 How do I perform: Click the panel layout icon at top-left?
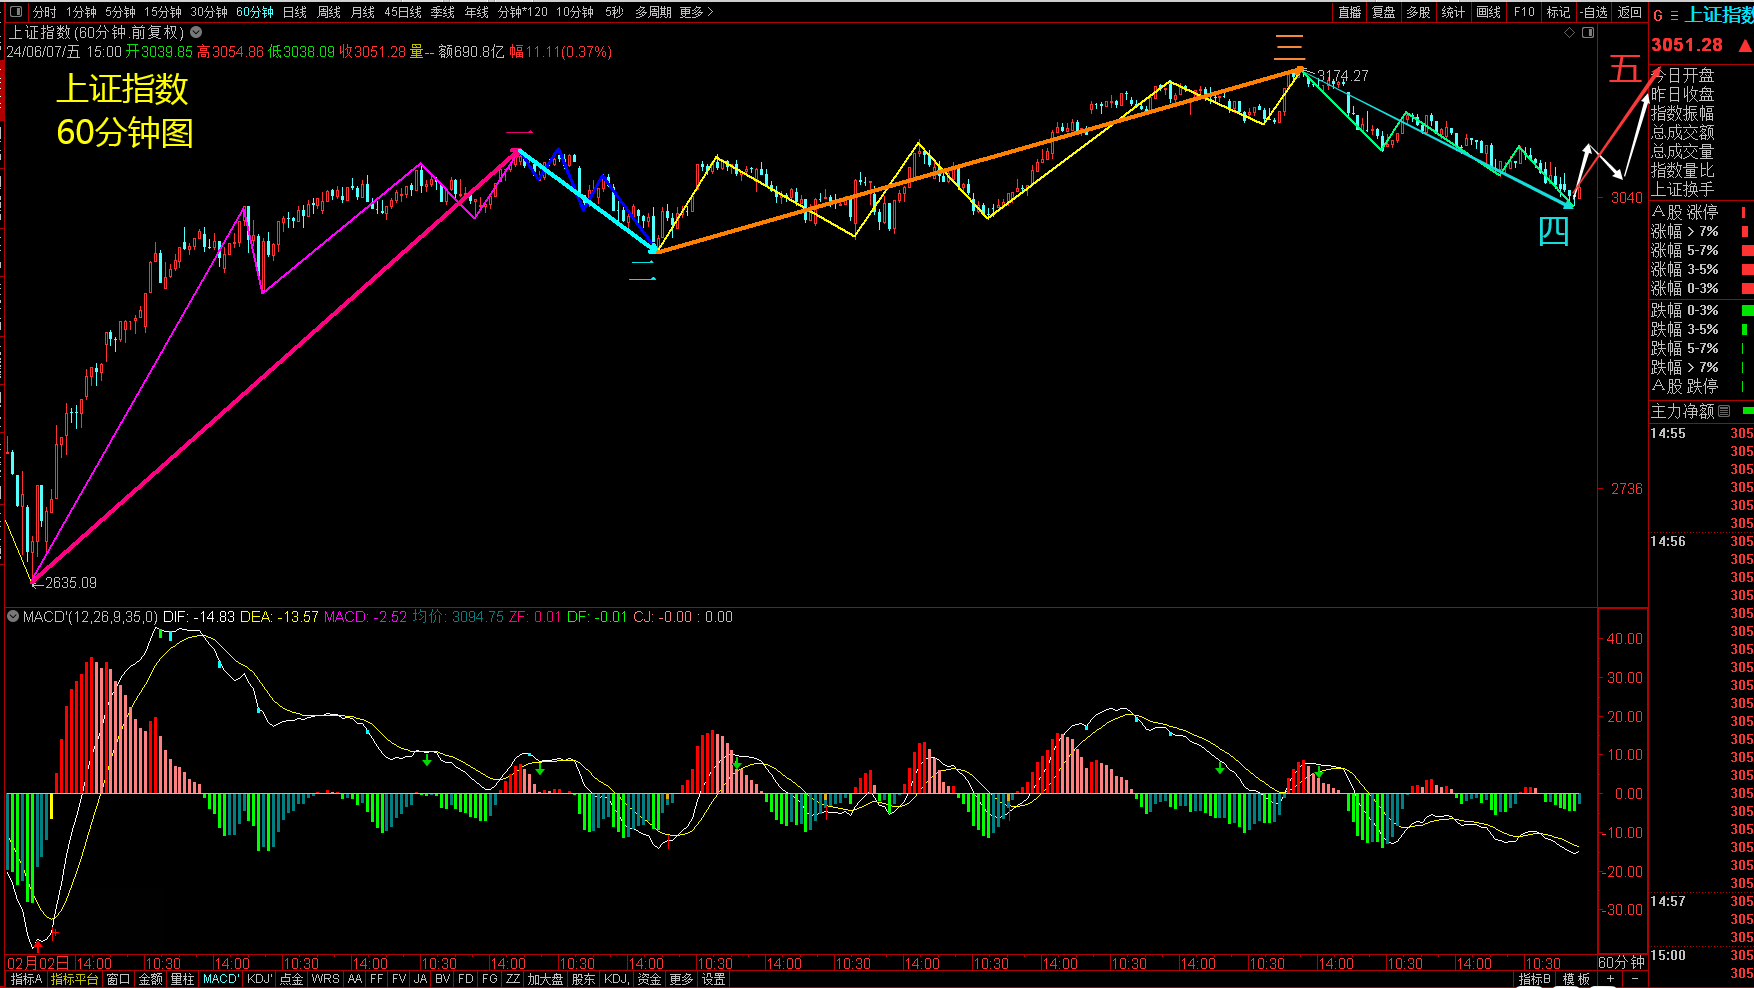pyautogui.click(x=15, y=12)
